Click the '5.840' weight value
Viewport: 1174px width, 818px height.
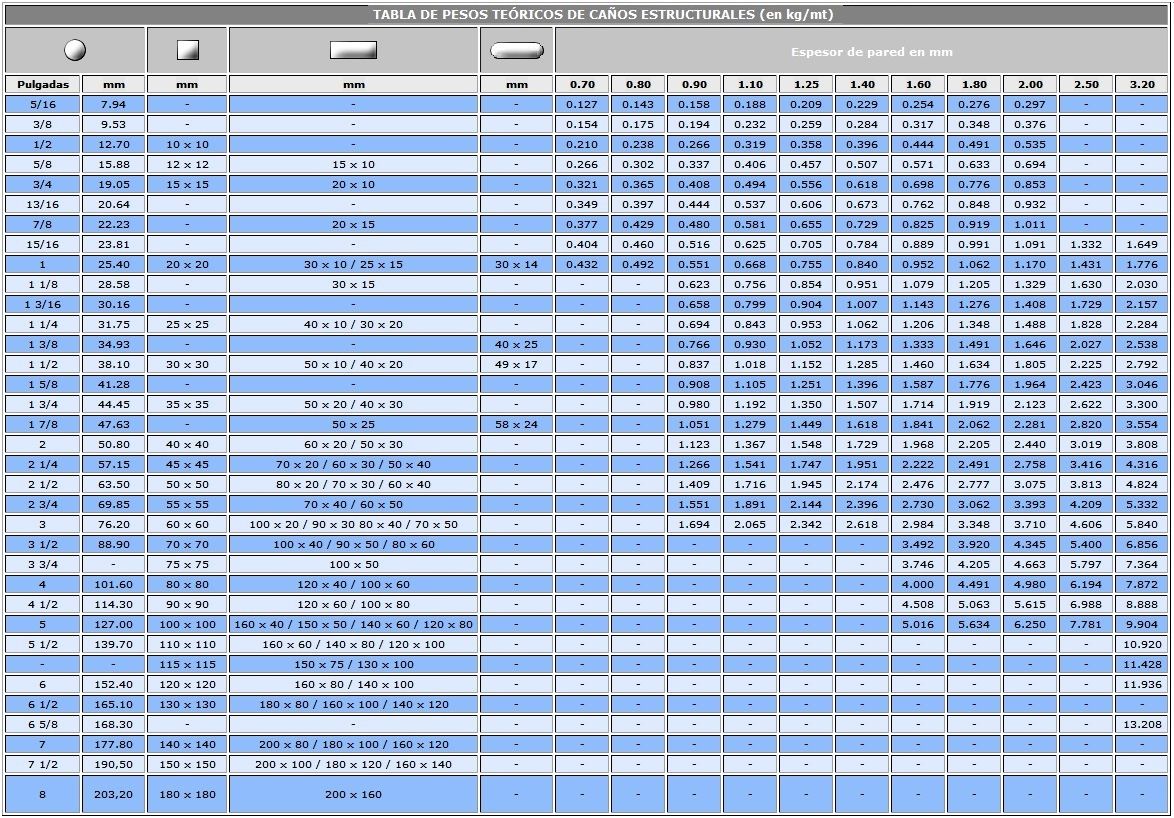click(x=1142, y=525)
